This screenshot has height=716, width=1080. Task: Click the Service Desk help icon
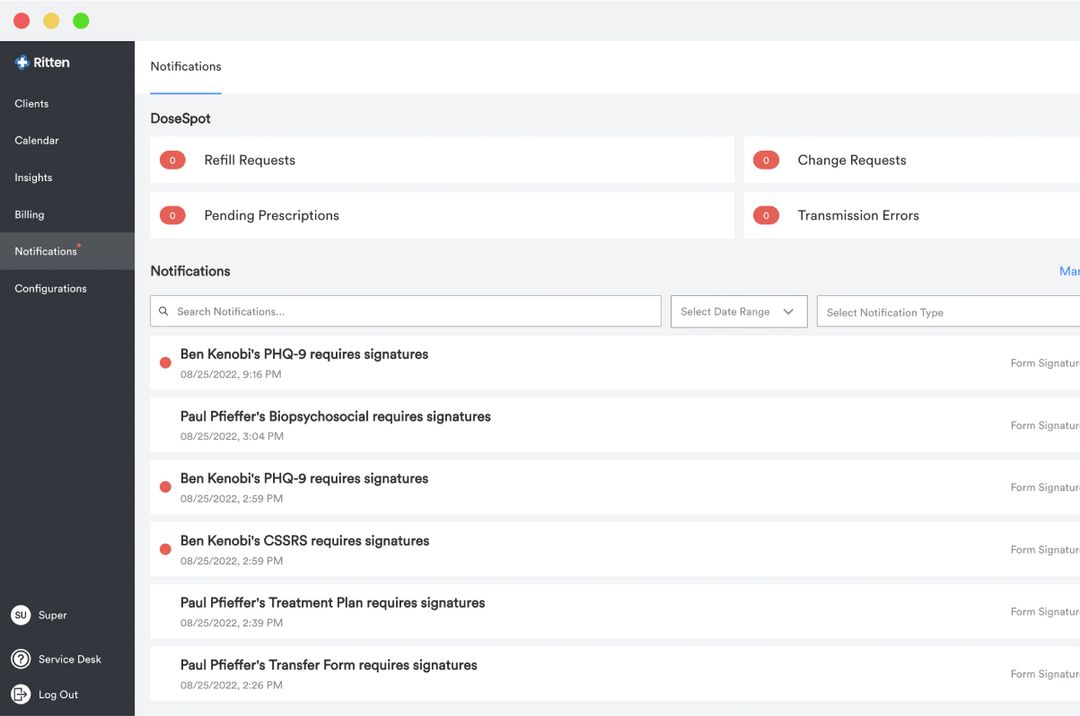tap(21, 659)
